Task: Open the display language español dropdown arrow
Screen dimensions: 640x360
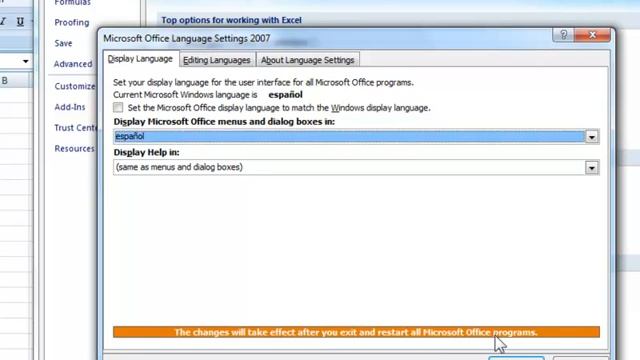Action: coord(591,137)
